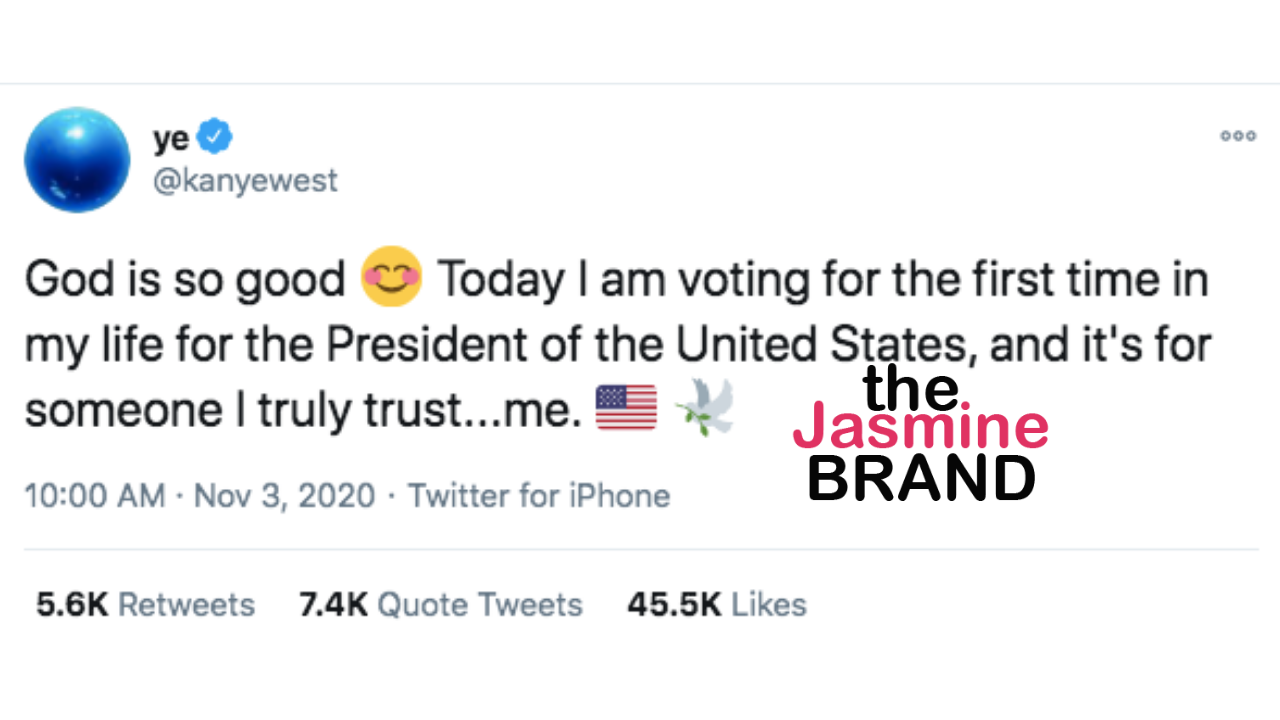
Task: Click the Nov 3, 2020 timestamp
Action: pos(284,495)
